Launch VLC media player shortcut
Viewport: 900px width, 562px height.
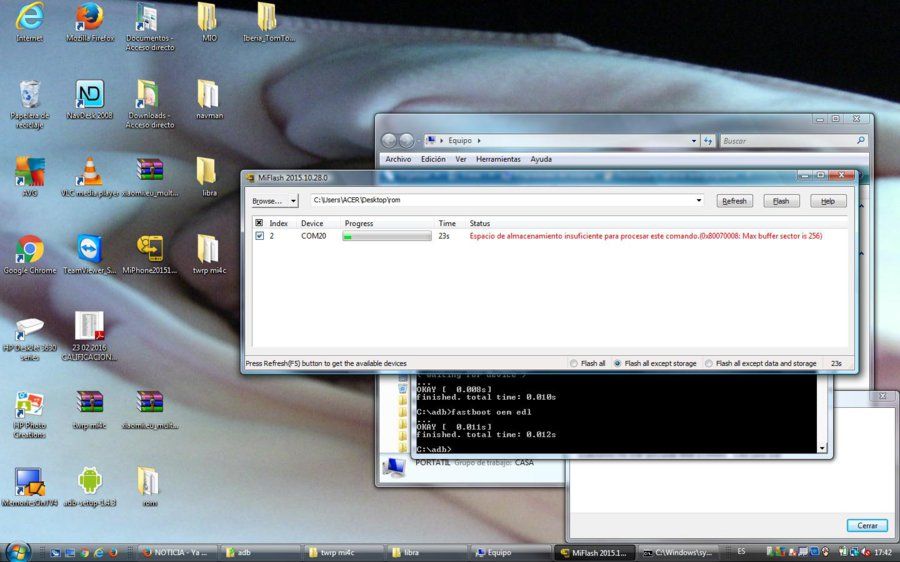tap(90, 177)
